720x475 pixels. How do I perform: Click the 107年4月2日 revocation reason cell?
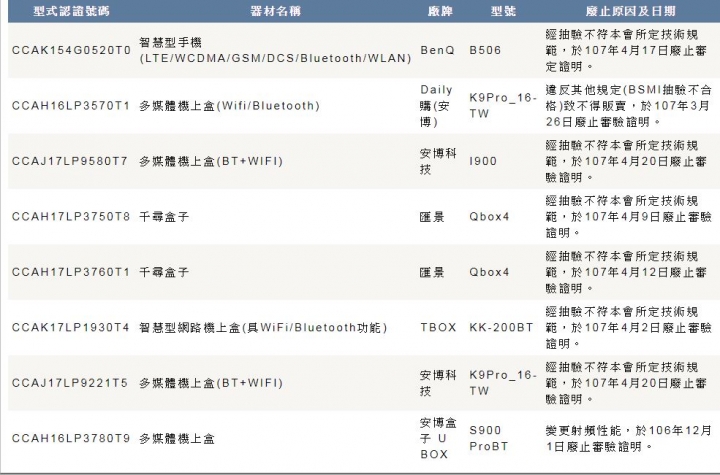pyautogui.click(x=628, y=328)
